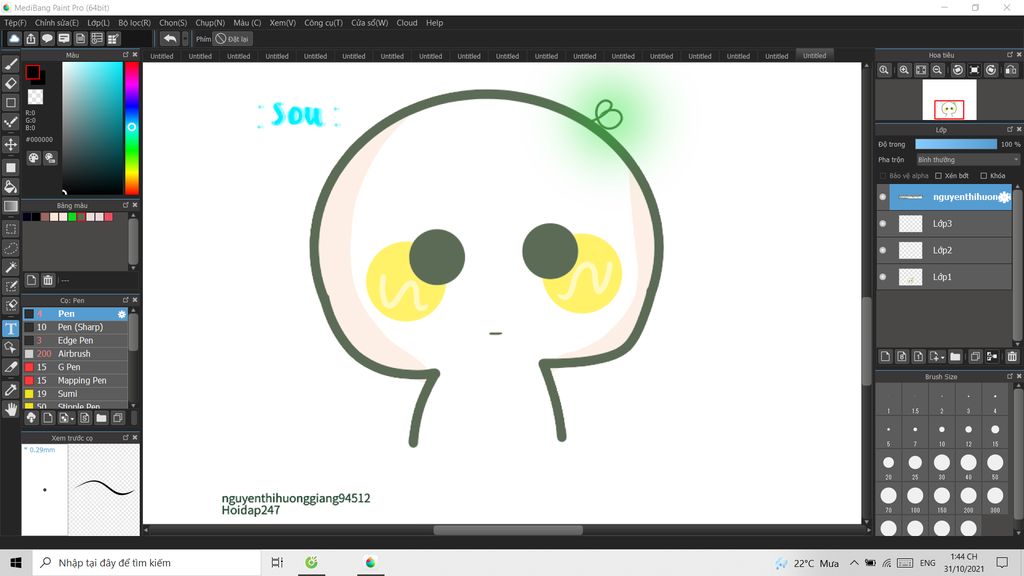The height and width of the screenshot is (576, 1024).
Task: Hide the Lớp2 layer
Action: click(883, 250)
